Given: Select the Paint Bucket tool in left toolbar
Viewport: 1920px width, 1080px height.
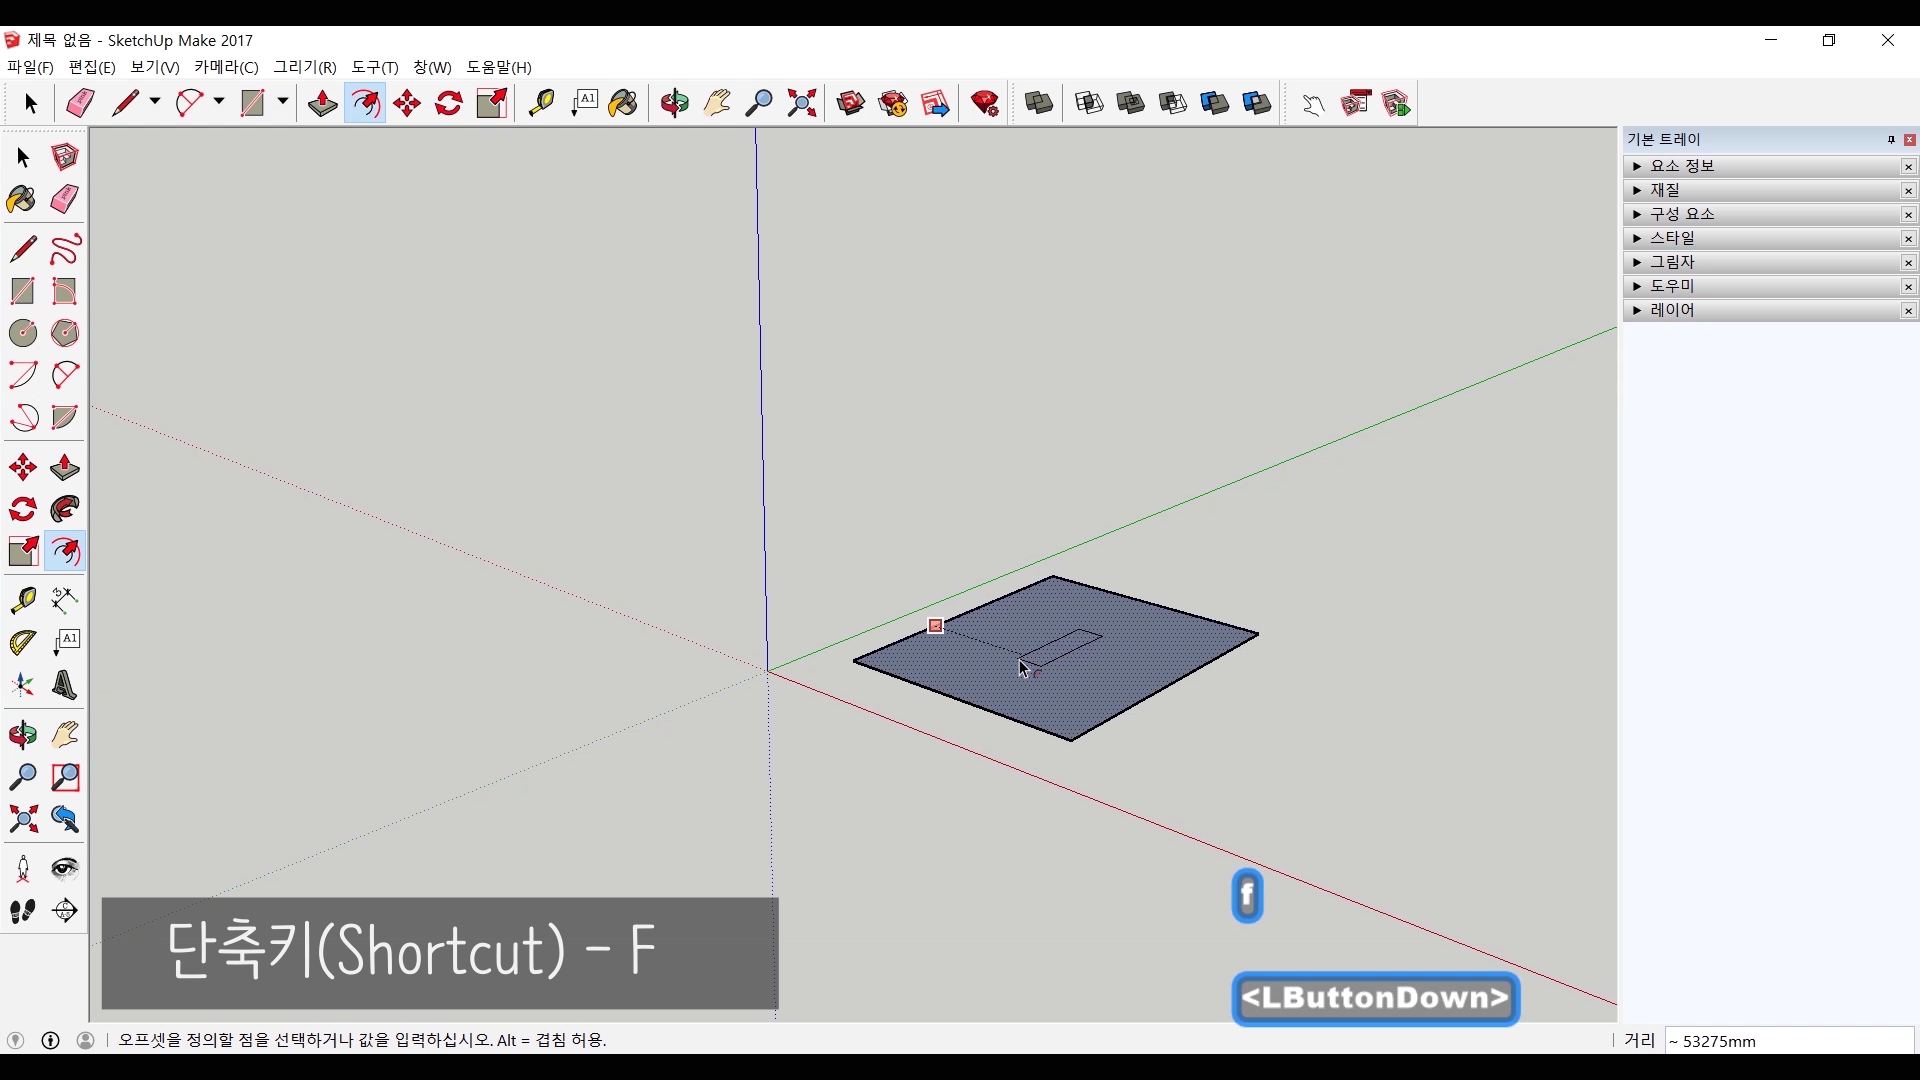Looking at the screenshot, I should tap(21, 200).
